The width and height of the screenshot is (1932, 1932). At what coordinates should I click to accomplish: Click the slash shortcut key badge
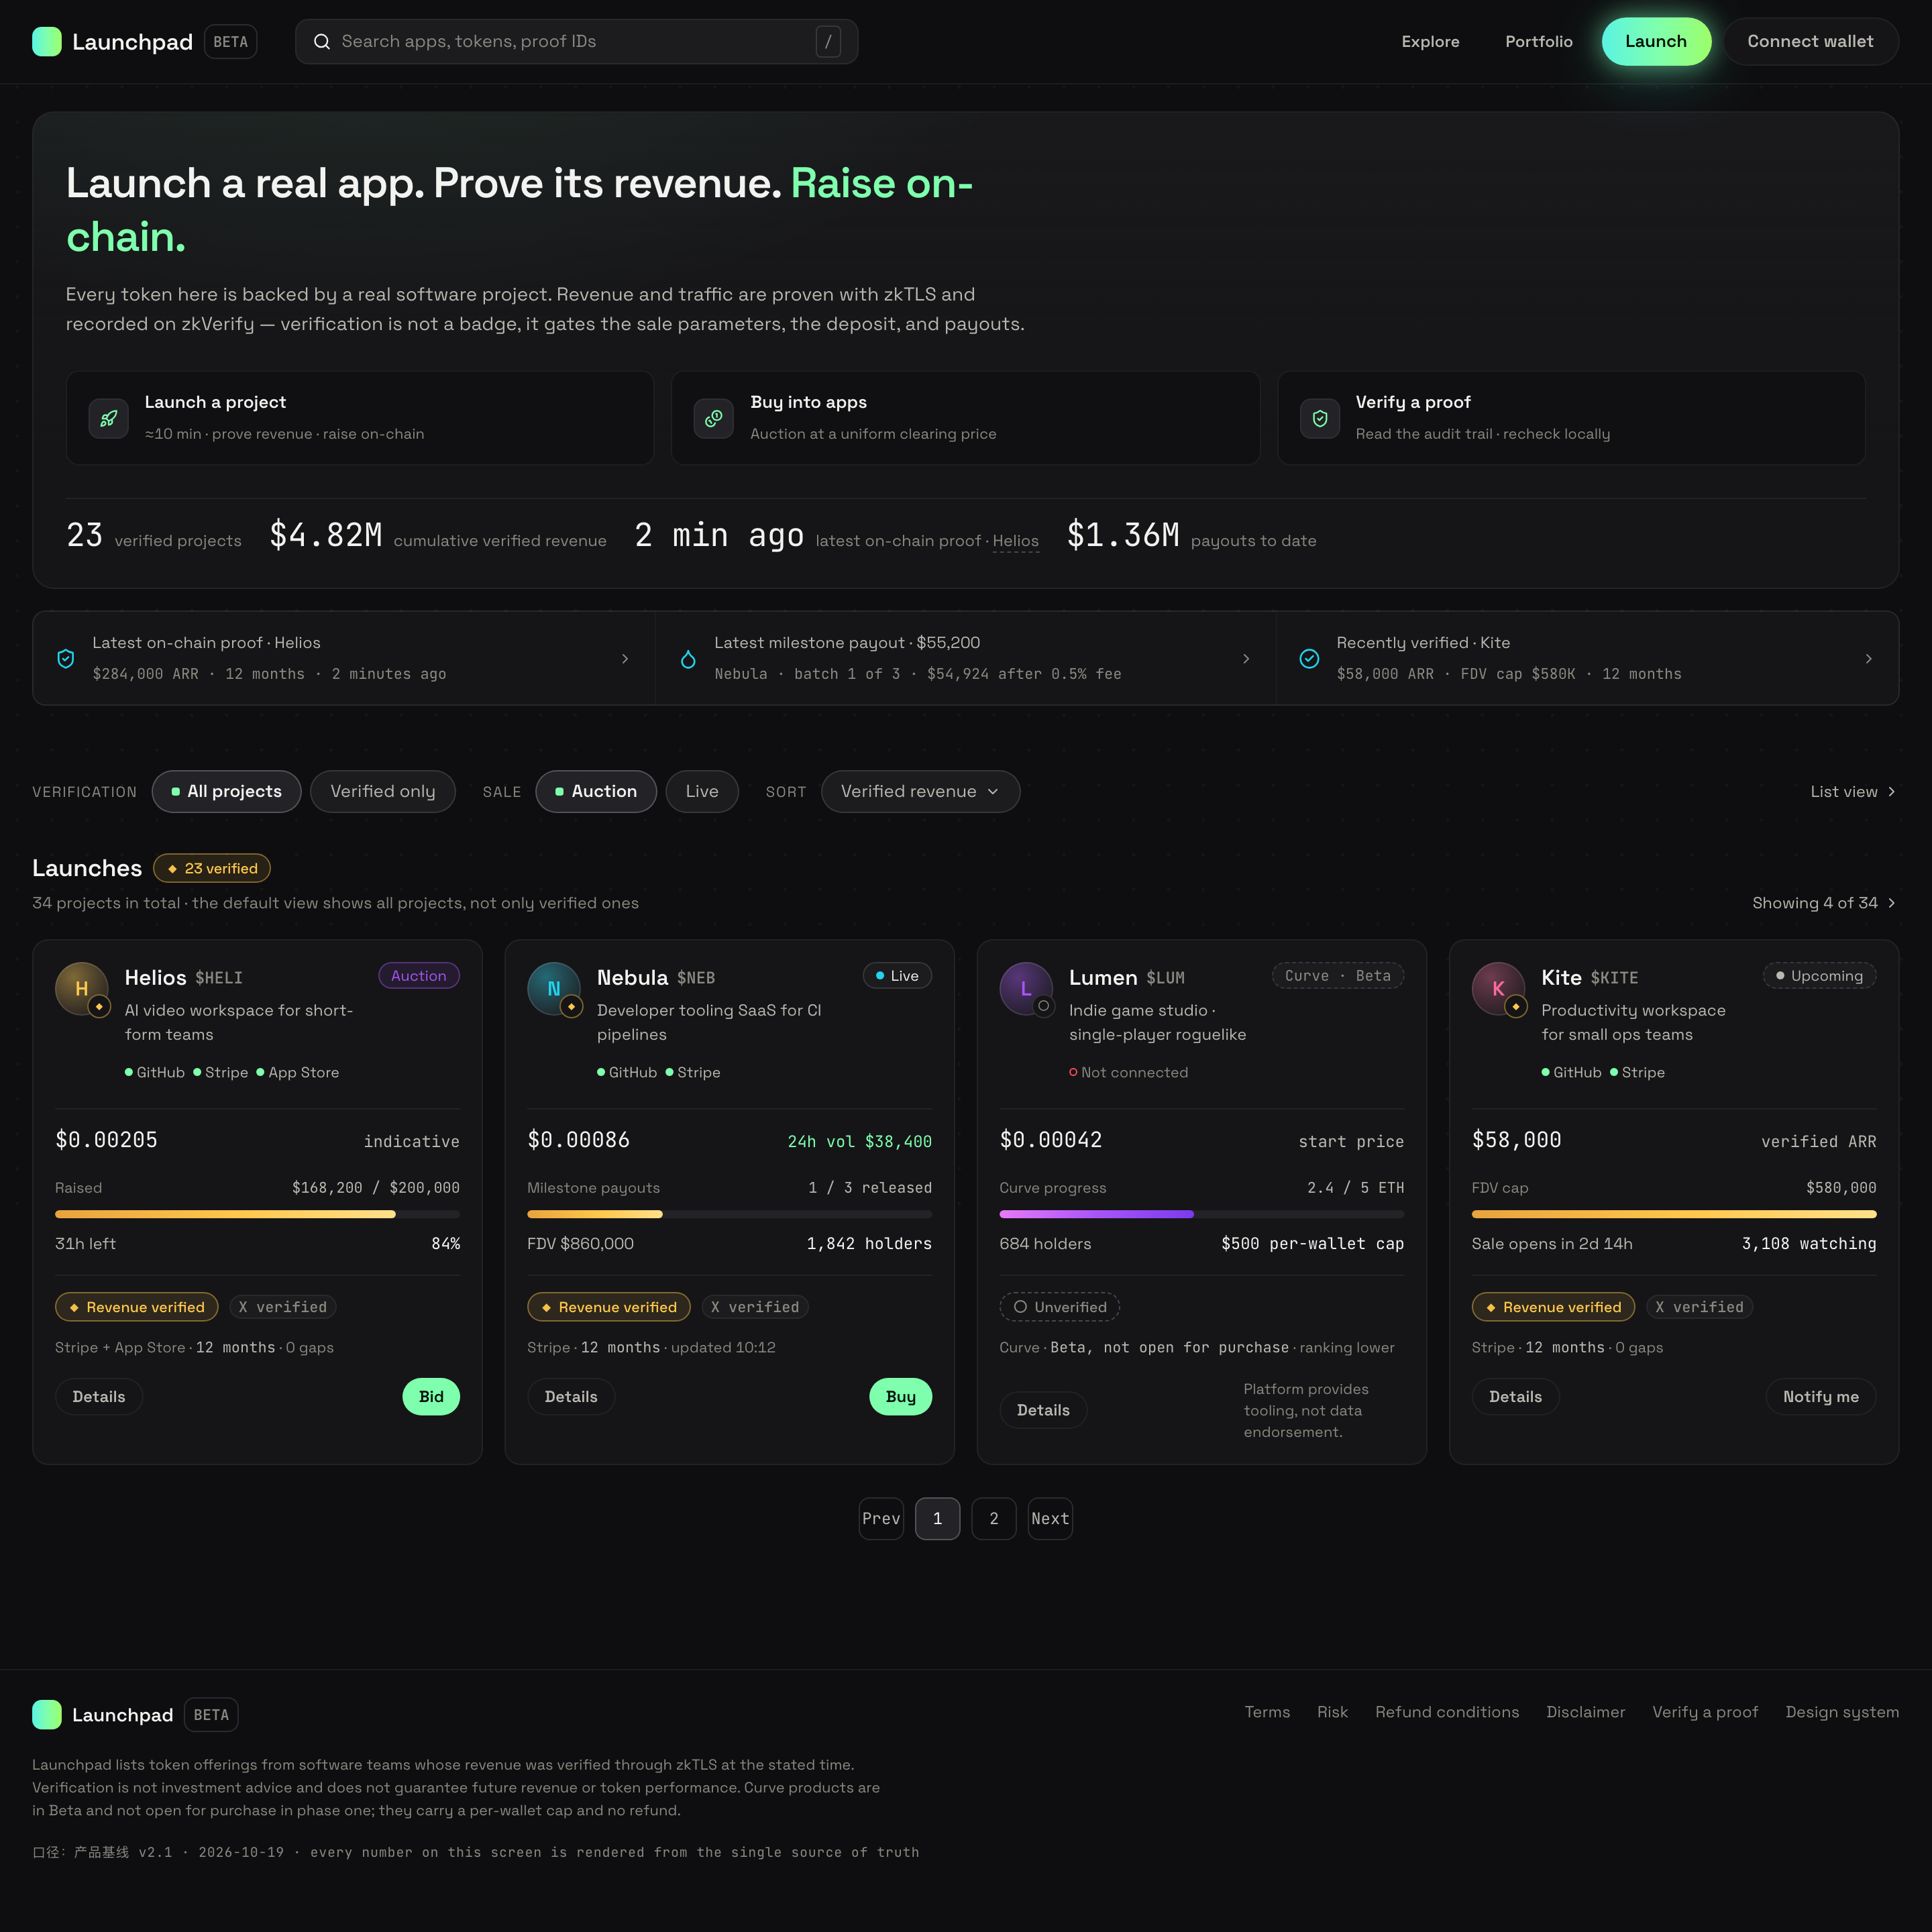tap(828, 41)
